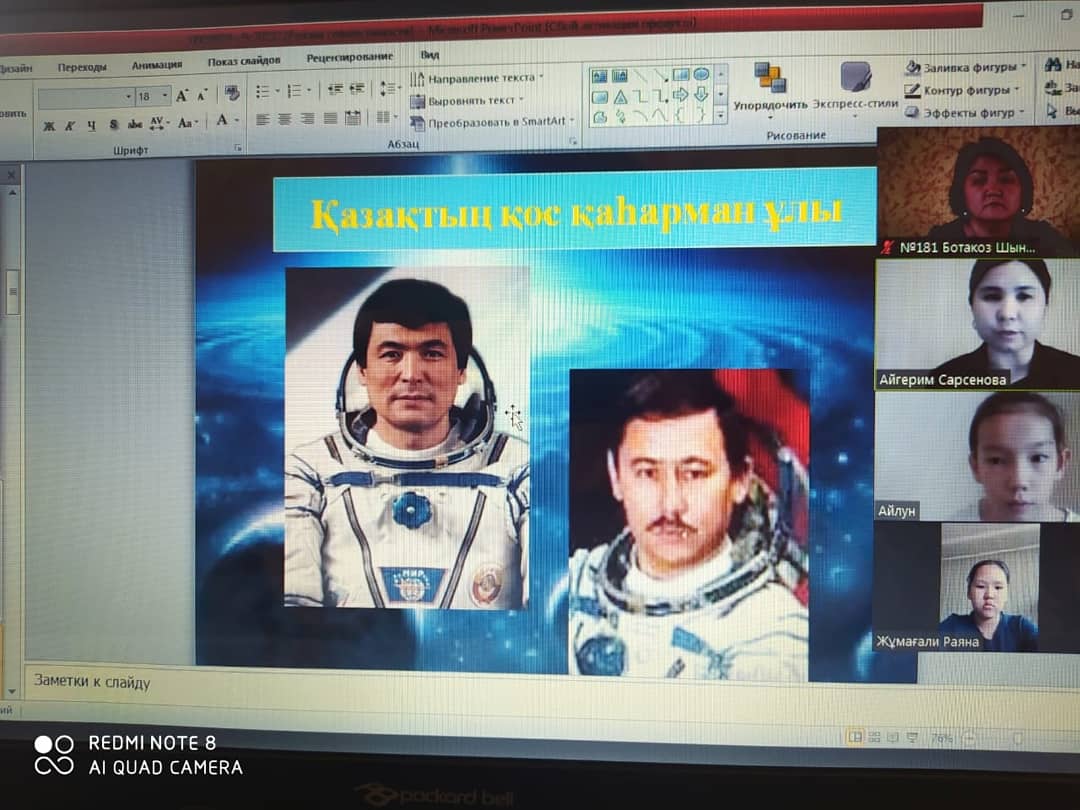1080x810 pixels.
Task: Click the strikethrough abc icon
Action: [135, 124]
